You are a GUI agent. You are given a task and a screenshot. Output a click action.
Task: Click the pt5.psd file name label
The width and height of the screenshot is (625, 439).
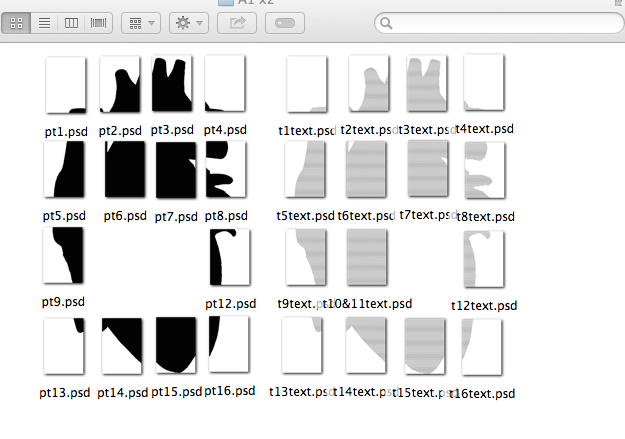click(64, 216)
